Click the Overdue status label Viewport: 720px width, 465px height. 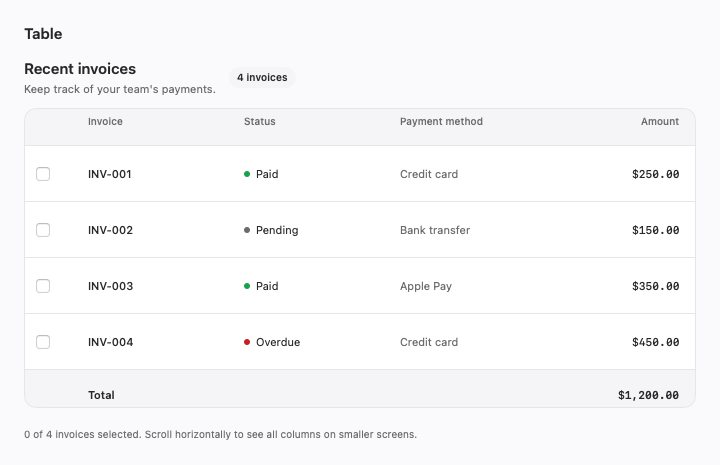click(x=278, y=342)
